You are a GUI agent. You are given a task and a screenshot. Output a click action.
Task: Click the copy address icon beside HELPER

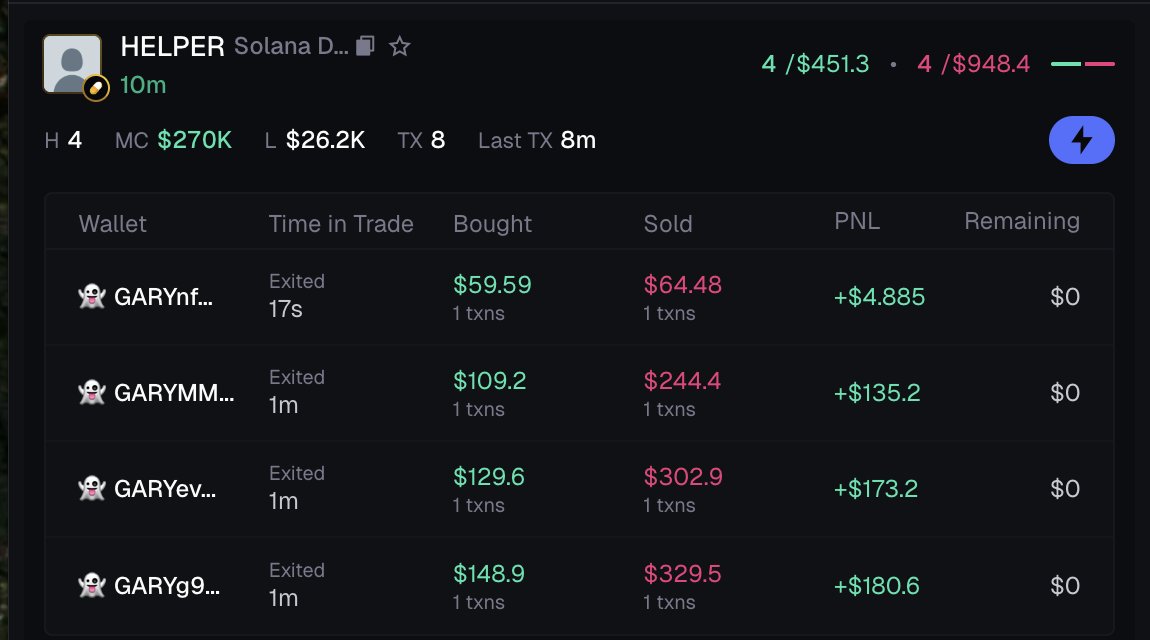pos(366,47)
